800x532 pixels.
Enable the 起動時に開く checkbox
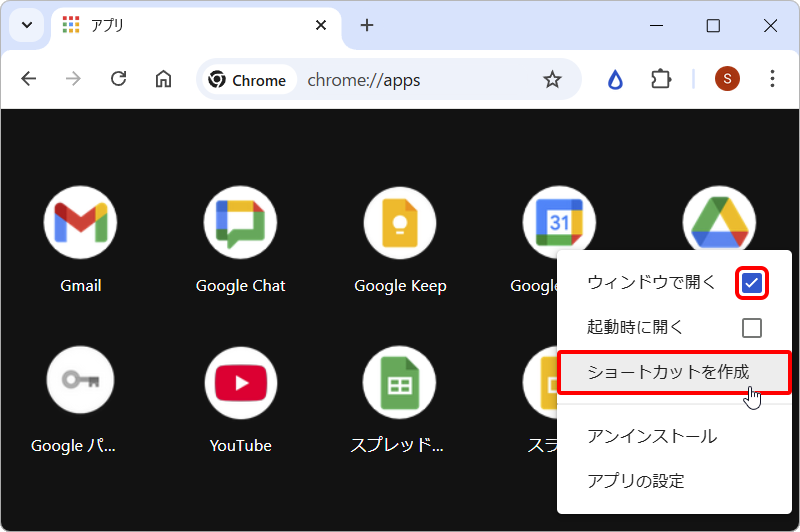pyautogui.click(x=752, y=328)
